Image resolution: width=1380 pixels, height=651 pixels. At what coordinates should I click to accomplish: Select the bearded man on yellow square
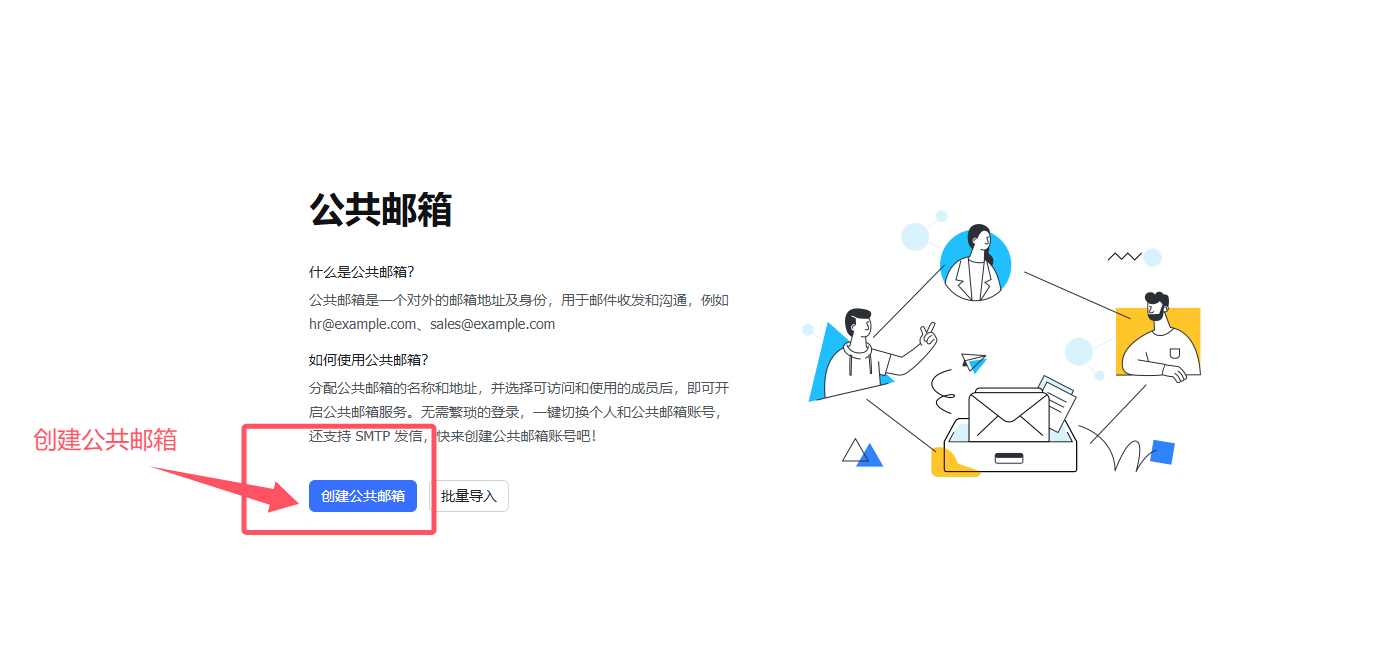pos(1160,340)
